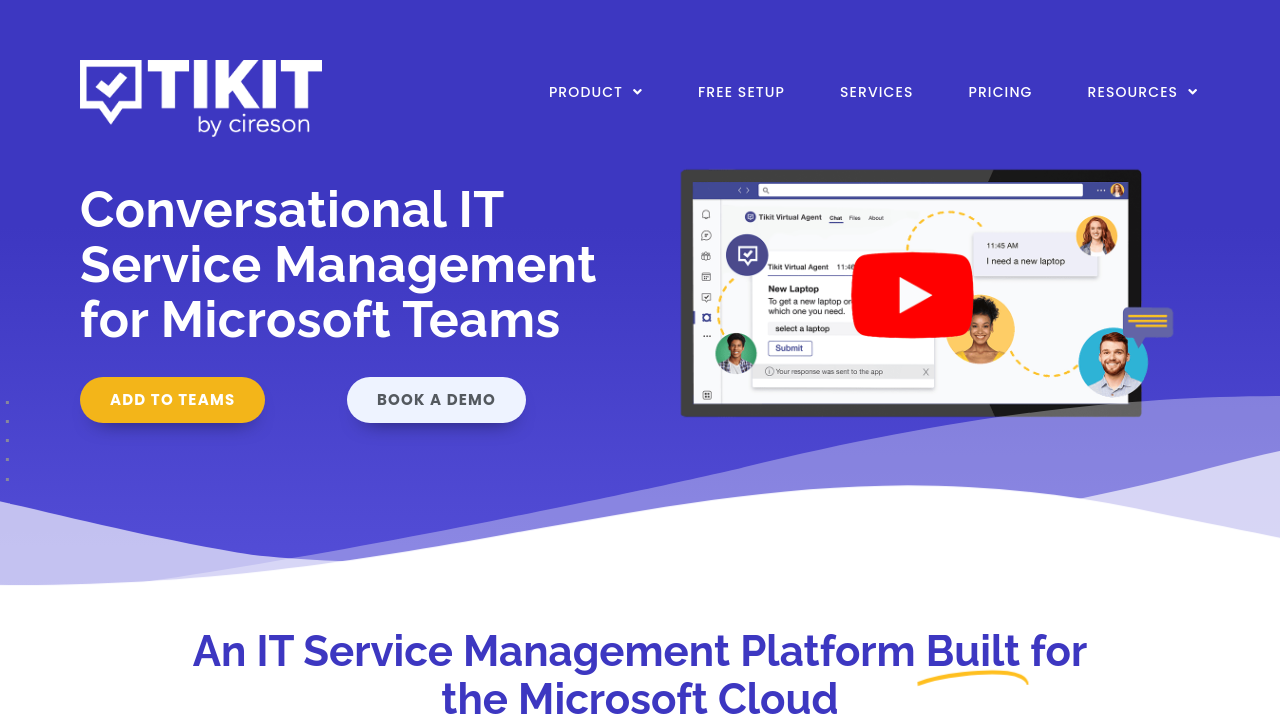
Task: Click the 'An IT Service Management Platform' heading
Action: [640, 675]
